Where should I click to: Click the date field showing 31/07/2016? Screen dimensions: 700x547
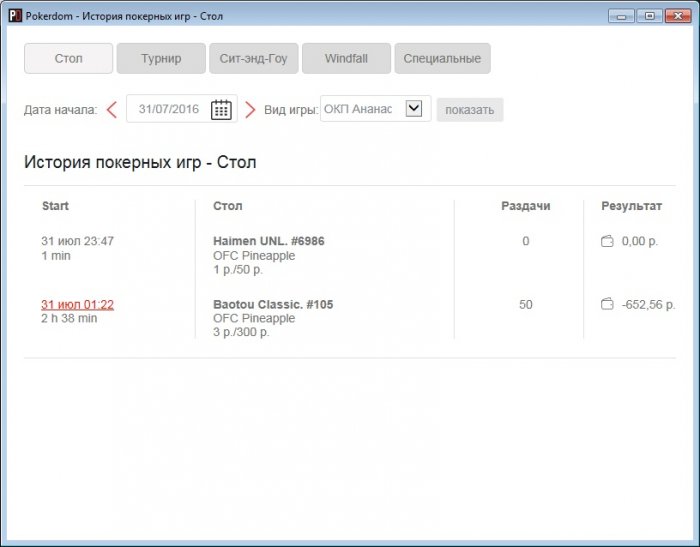click(170, 110)
